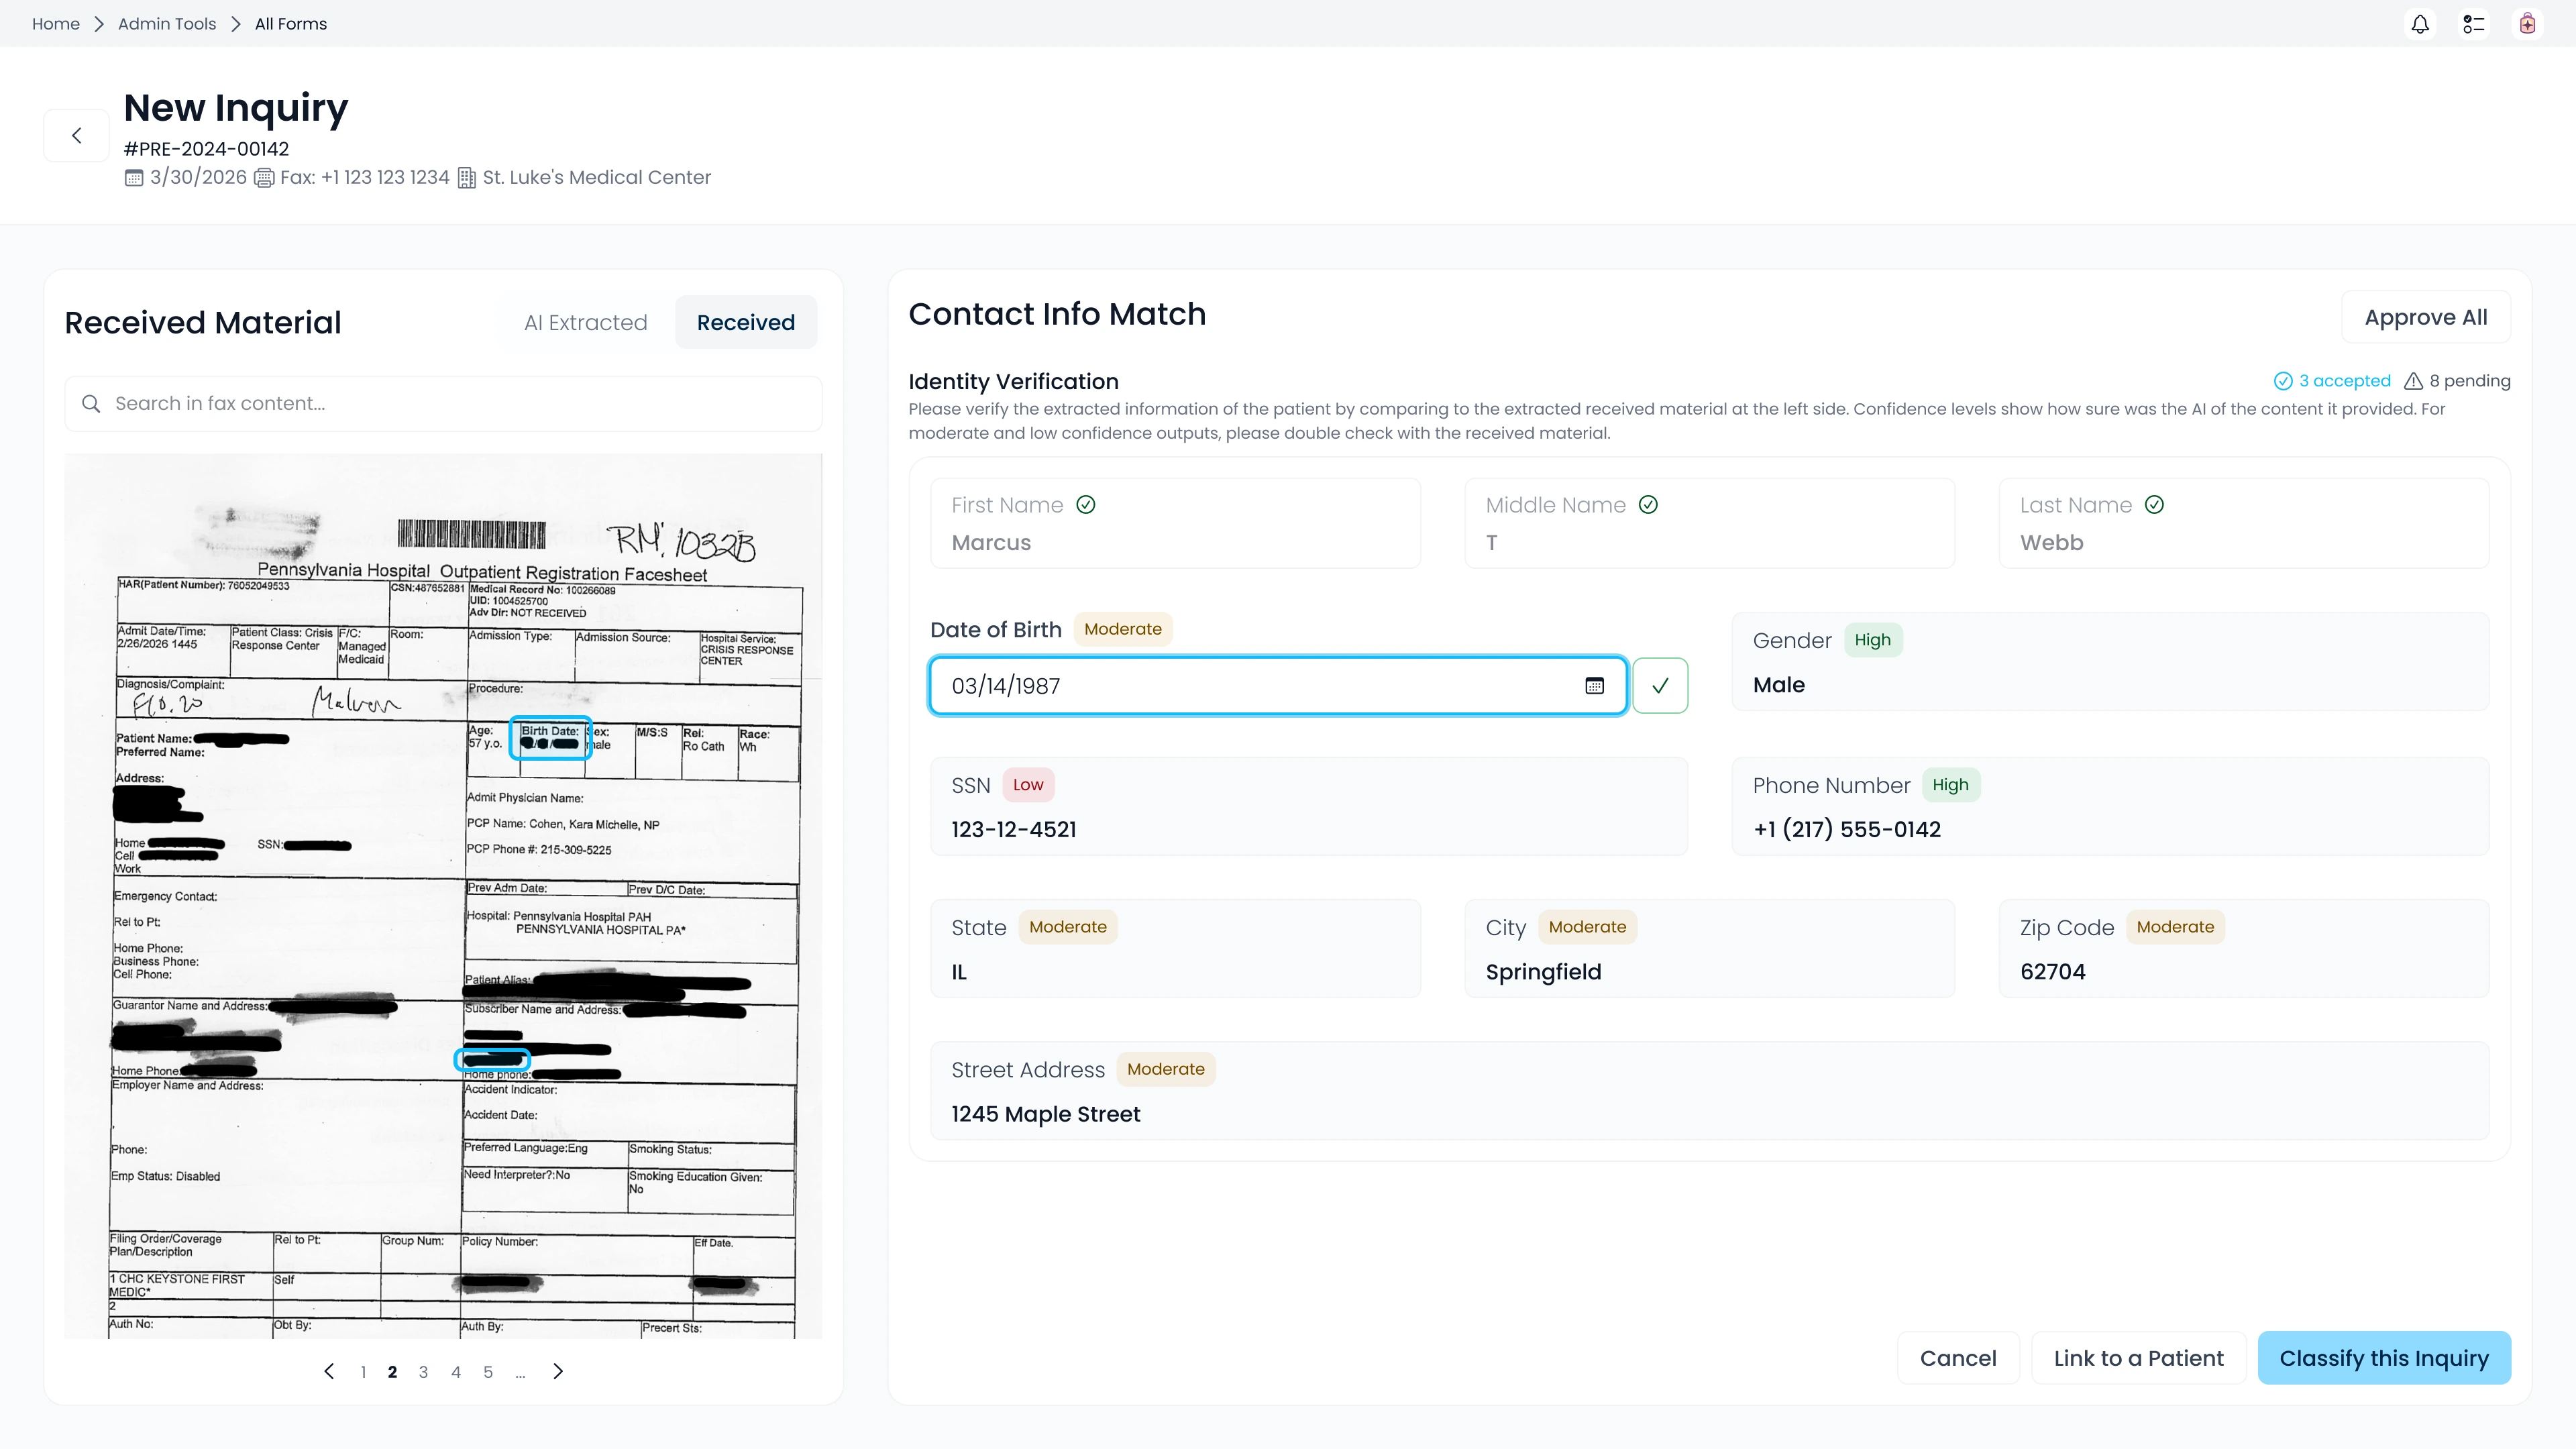The image size is (2576, 1449).
Task: Click the highlighted Birth Date box on fax
Action: coord(550,738)
